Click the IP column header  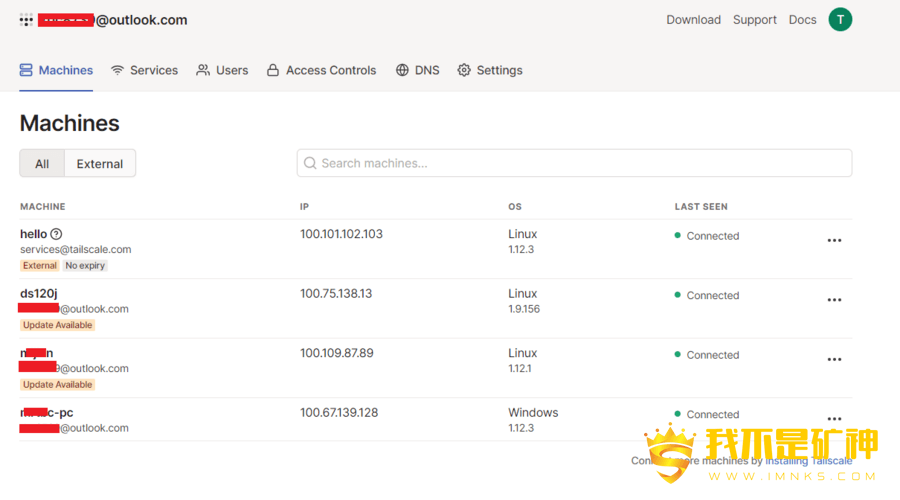(x=304, y=207)
